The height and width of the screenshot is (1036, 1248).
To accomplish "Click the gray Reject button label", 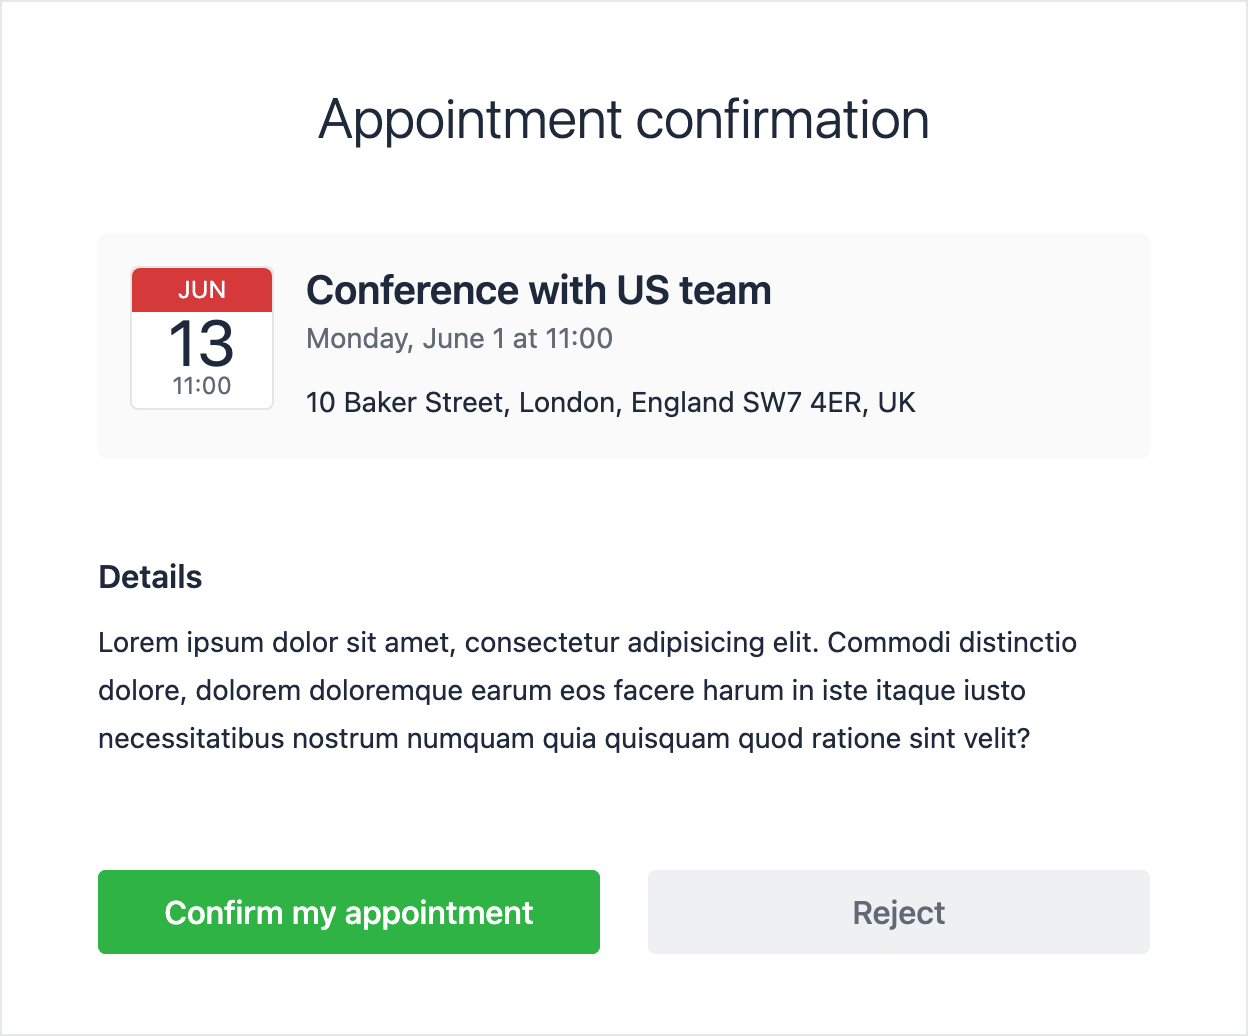I will [898, 911].
